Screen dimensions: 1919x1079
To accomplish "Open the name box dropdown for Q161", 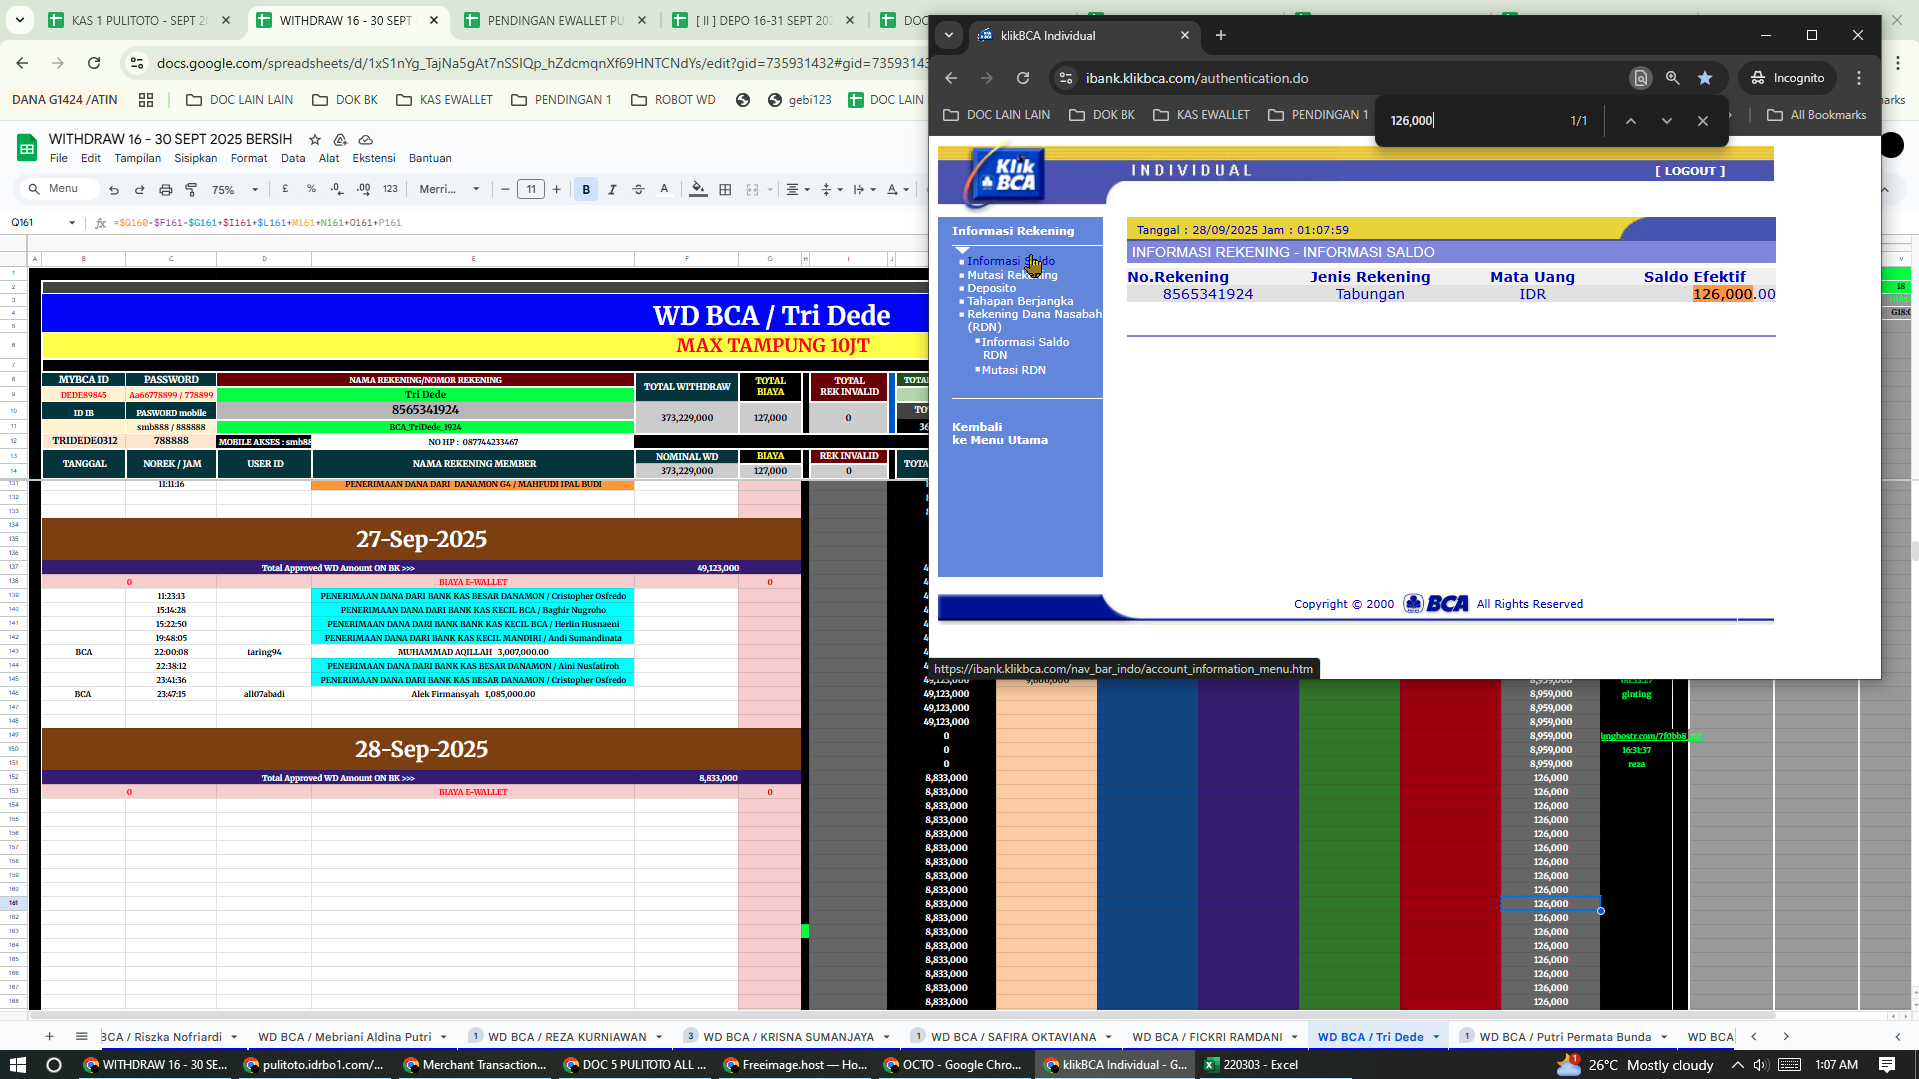I will 72,222.
